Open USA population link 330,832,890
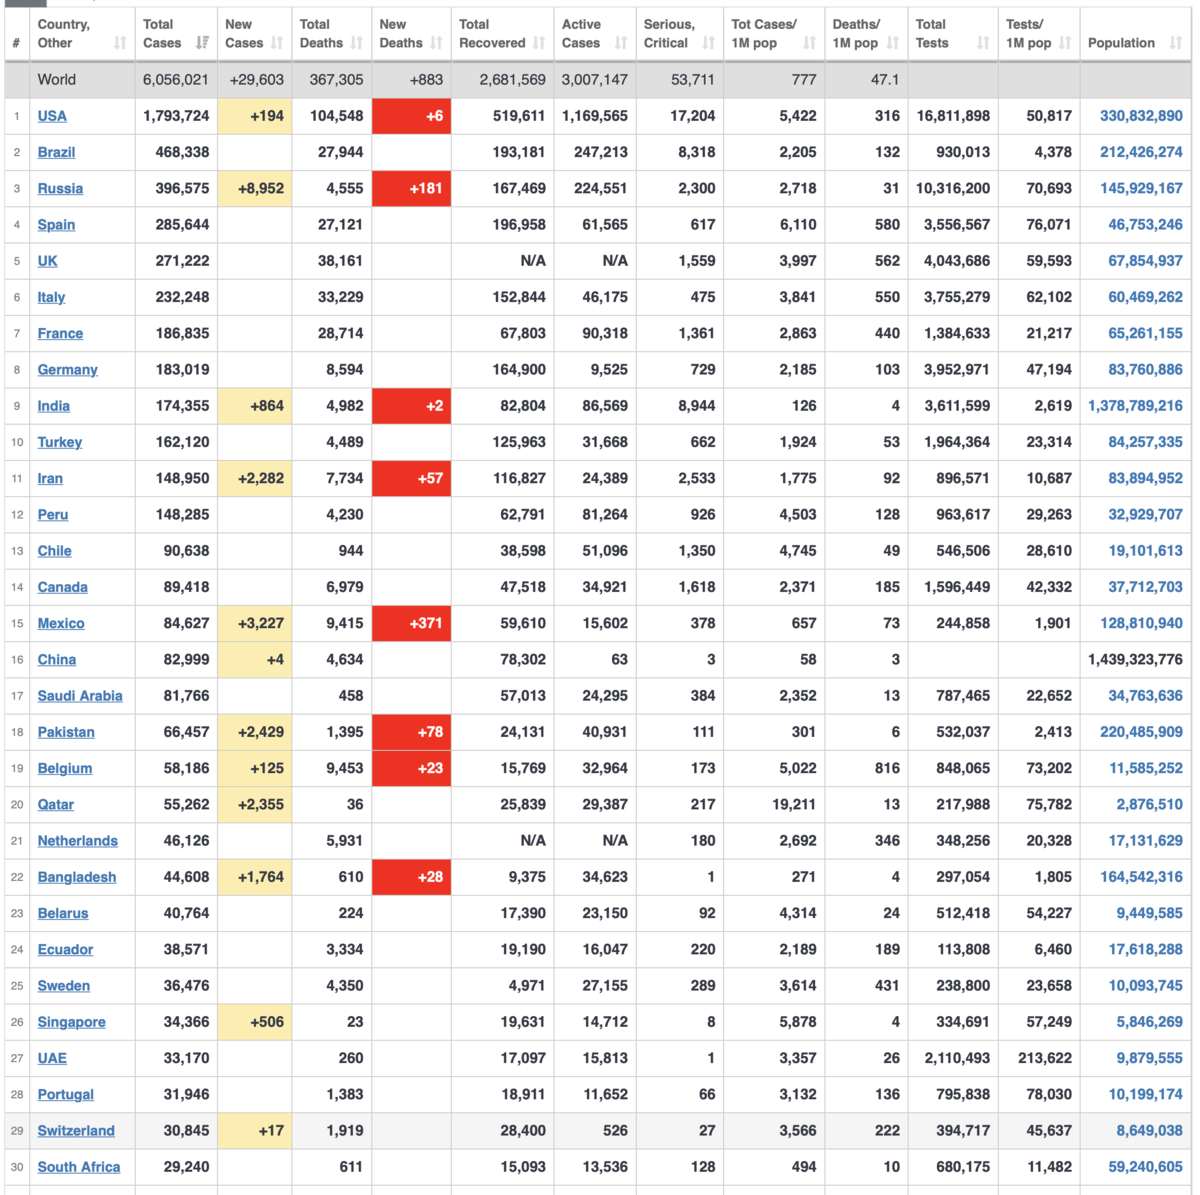 (x=1141, y=116)
